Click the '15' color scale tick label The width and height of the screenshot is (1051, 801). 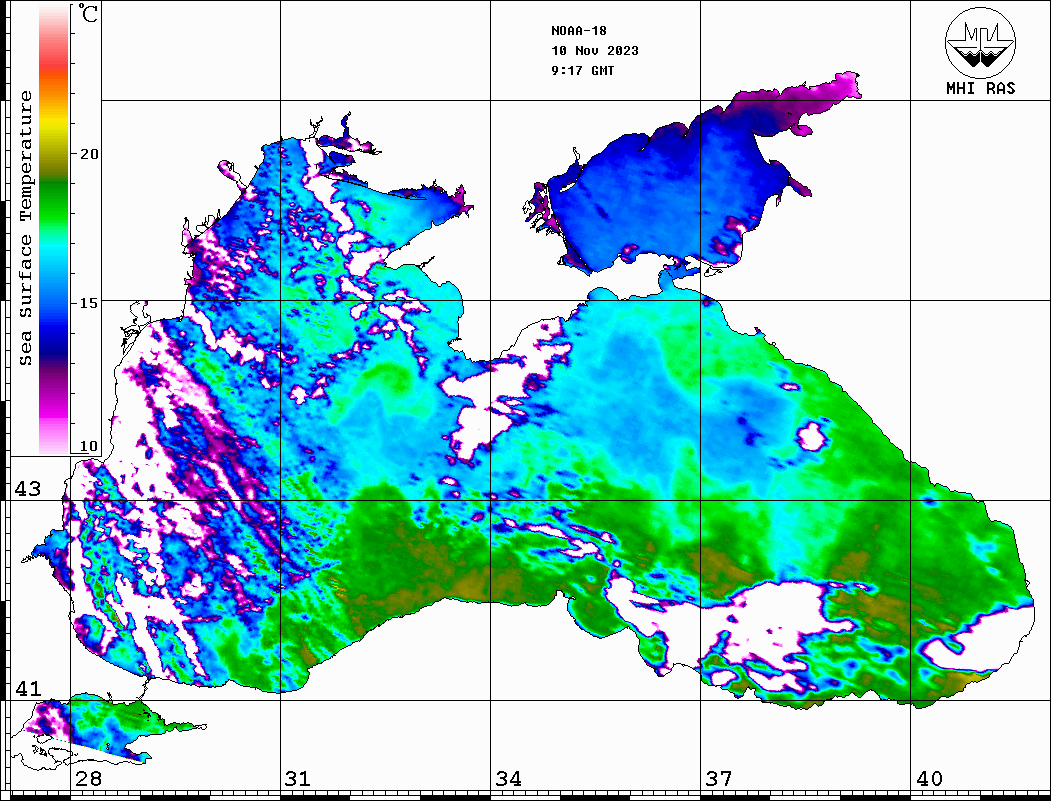pos(88,303)
